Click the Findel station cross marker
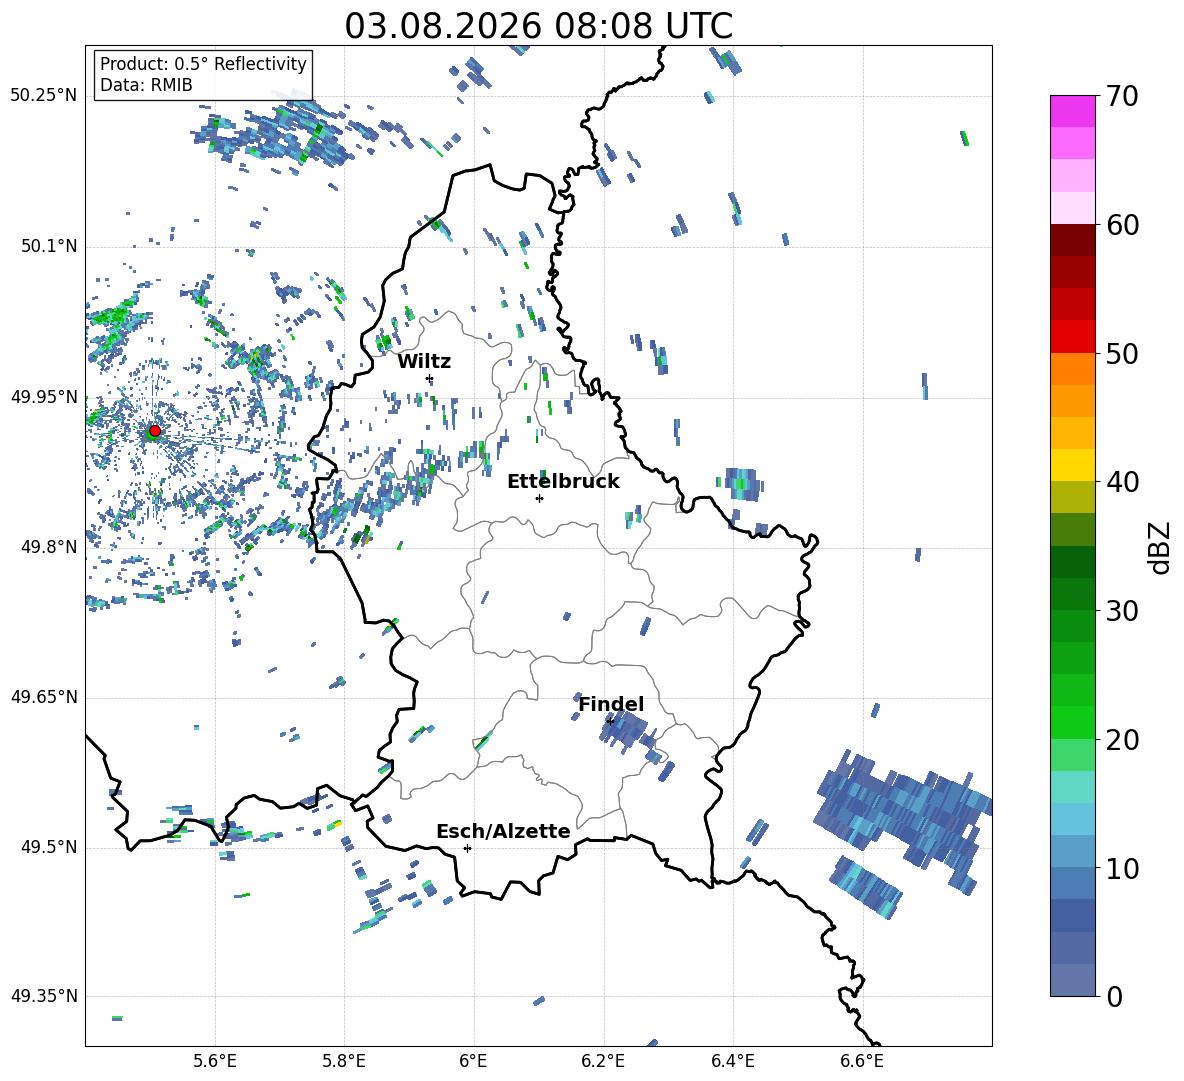The width and height of the screenshot is (1184, 1081). (x=610, y=722)
